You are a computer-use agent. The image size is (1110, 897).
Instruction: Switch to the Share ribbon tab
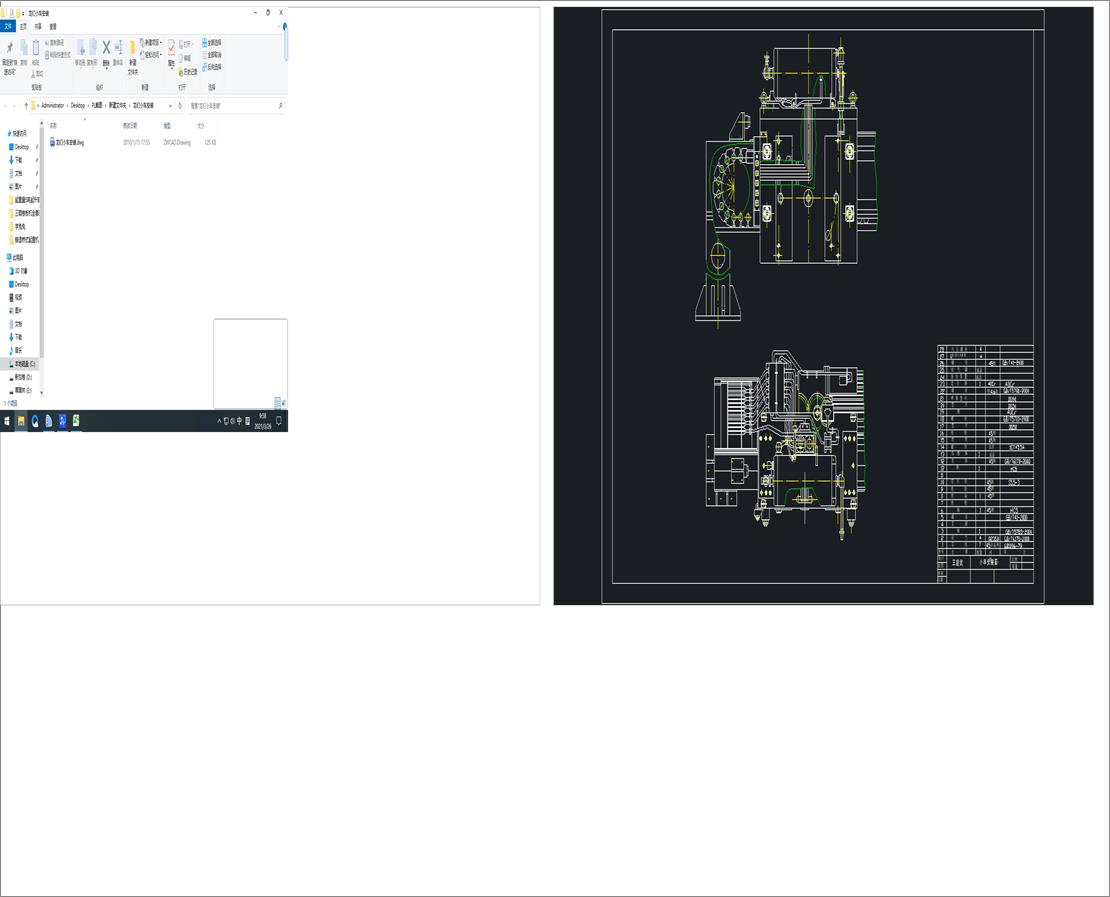(38, 26)
